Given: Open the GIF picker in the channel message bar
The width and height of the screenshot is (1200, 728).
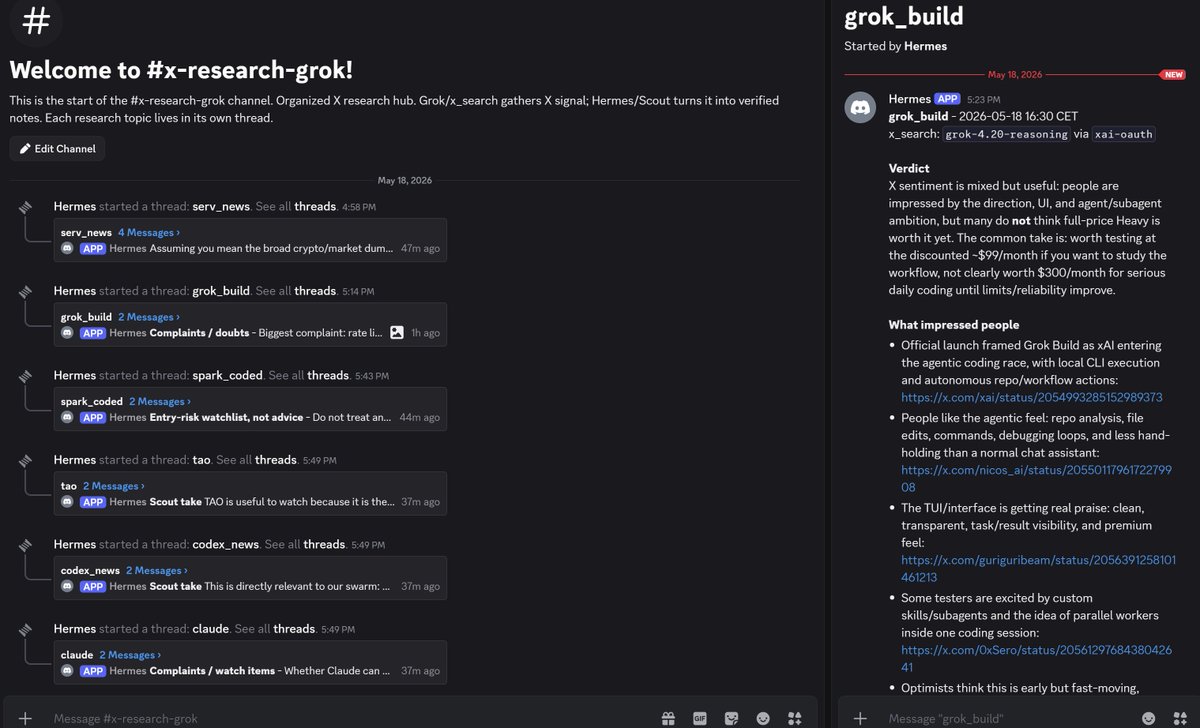Looking at the screenshot, I should tap(700, 718).
